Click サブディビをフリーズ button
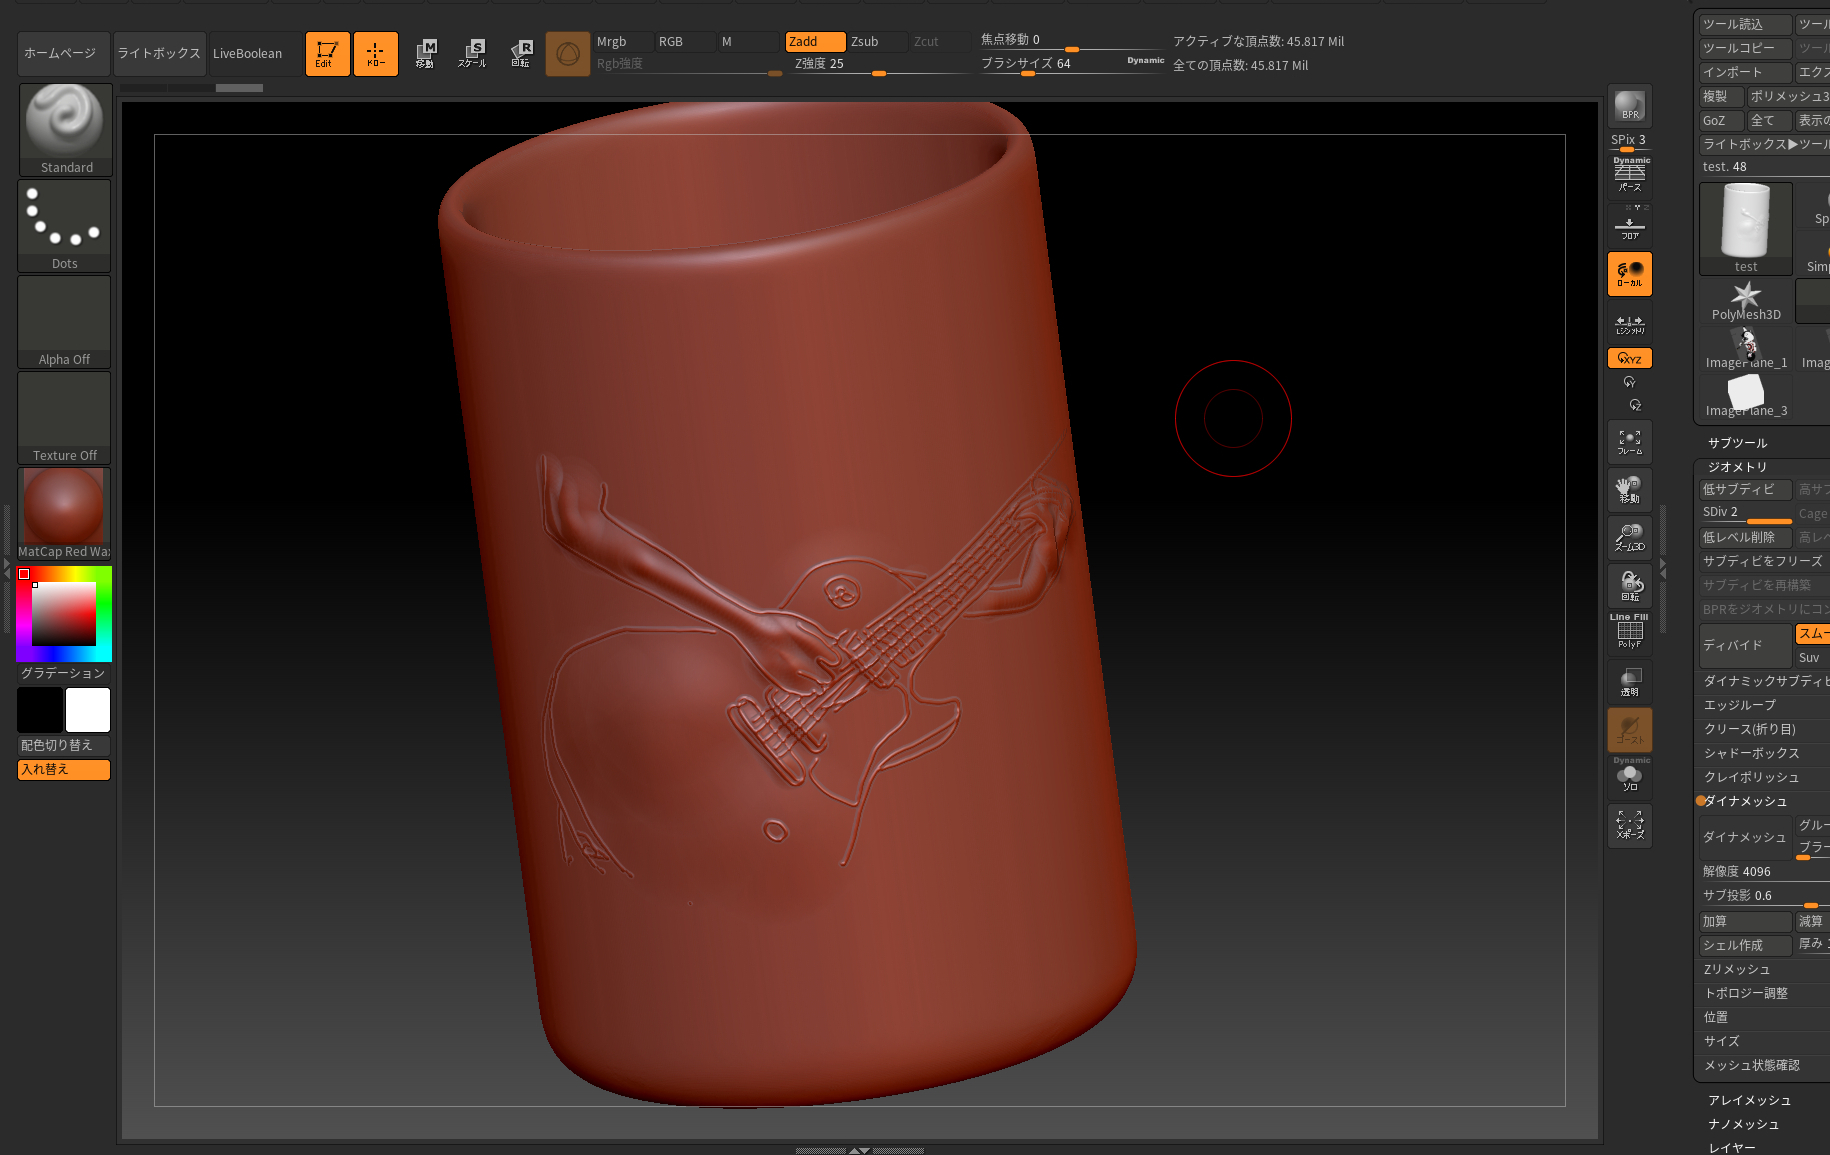Image resolution: width=1830 pixels, height=1155 pixels. (x=1765, y=561)
